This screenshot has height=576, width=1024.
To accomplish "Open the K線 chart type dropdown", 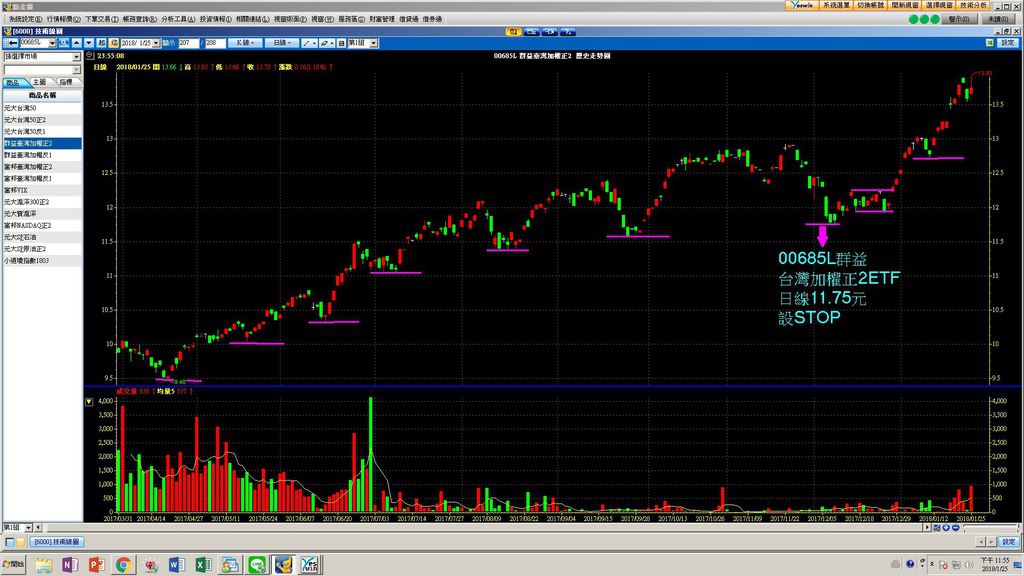I will [x=246, y=43].
